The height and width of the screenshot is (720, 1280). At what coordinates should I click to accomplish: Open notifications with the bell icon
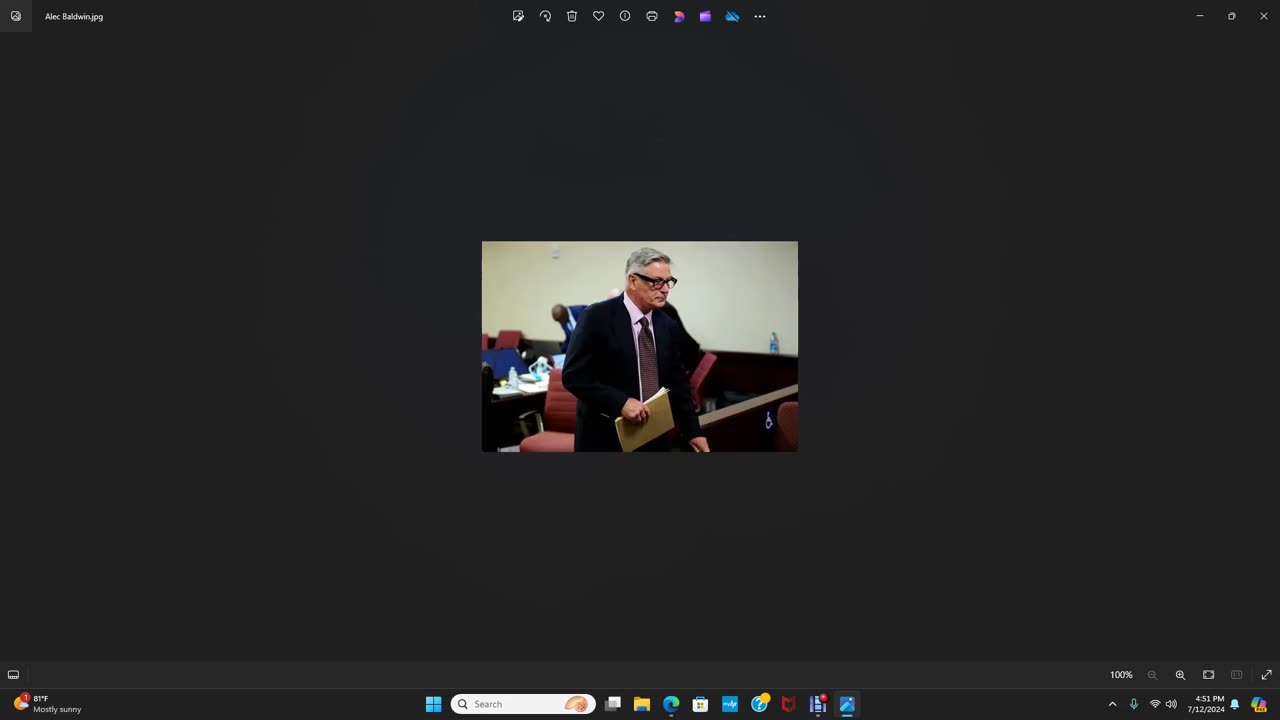point(1235,704)
